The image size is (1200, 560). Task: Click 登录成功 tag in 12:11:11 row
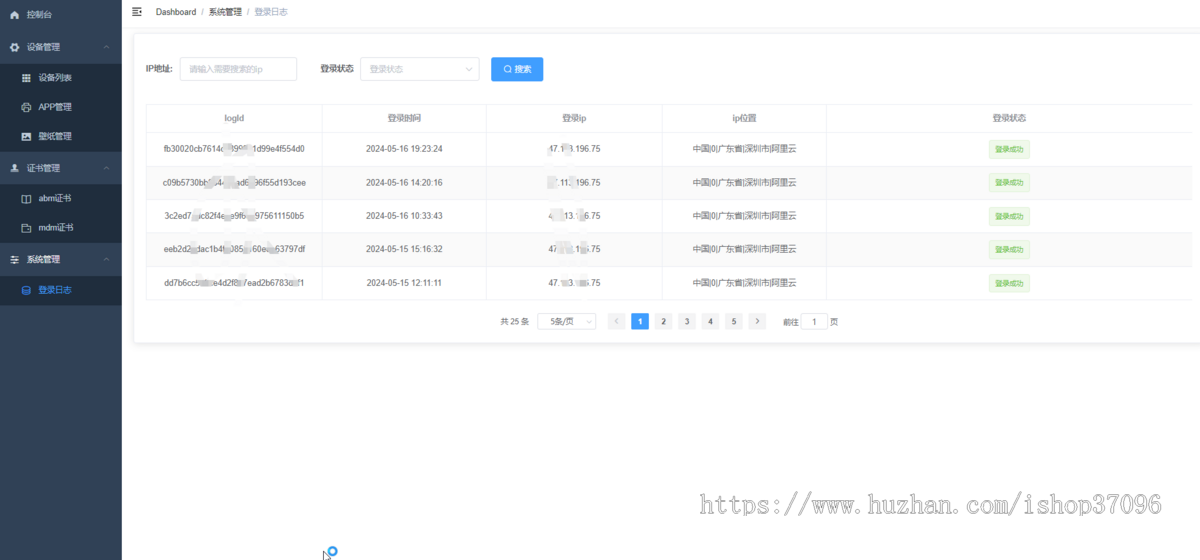point(1009,283)
